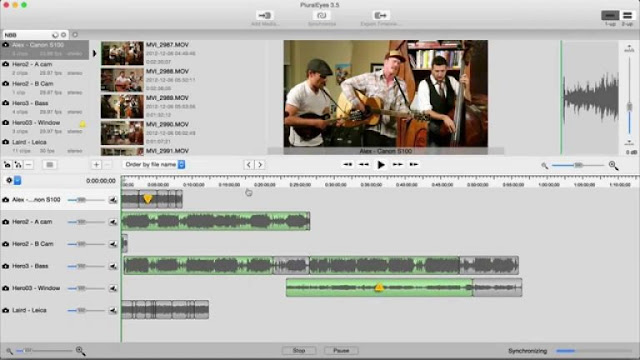Click the status bar zoom in magnifier
Screen dimensions: 640x360
click(80, 351)
